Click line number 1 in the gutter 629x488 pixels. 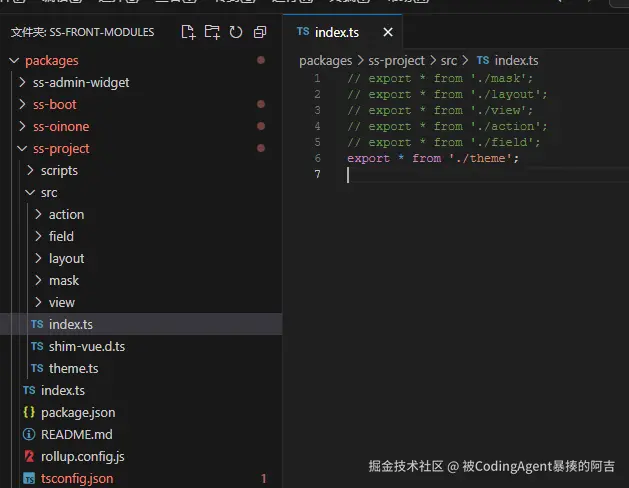click(x=317, y=78)
